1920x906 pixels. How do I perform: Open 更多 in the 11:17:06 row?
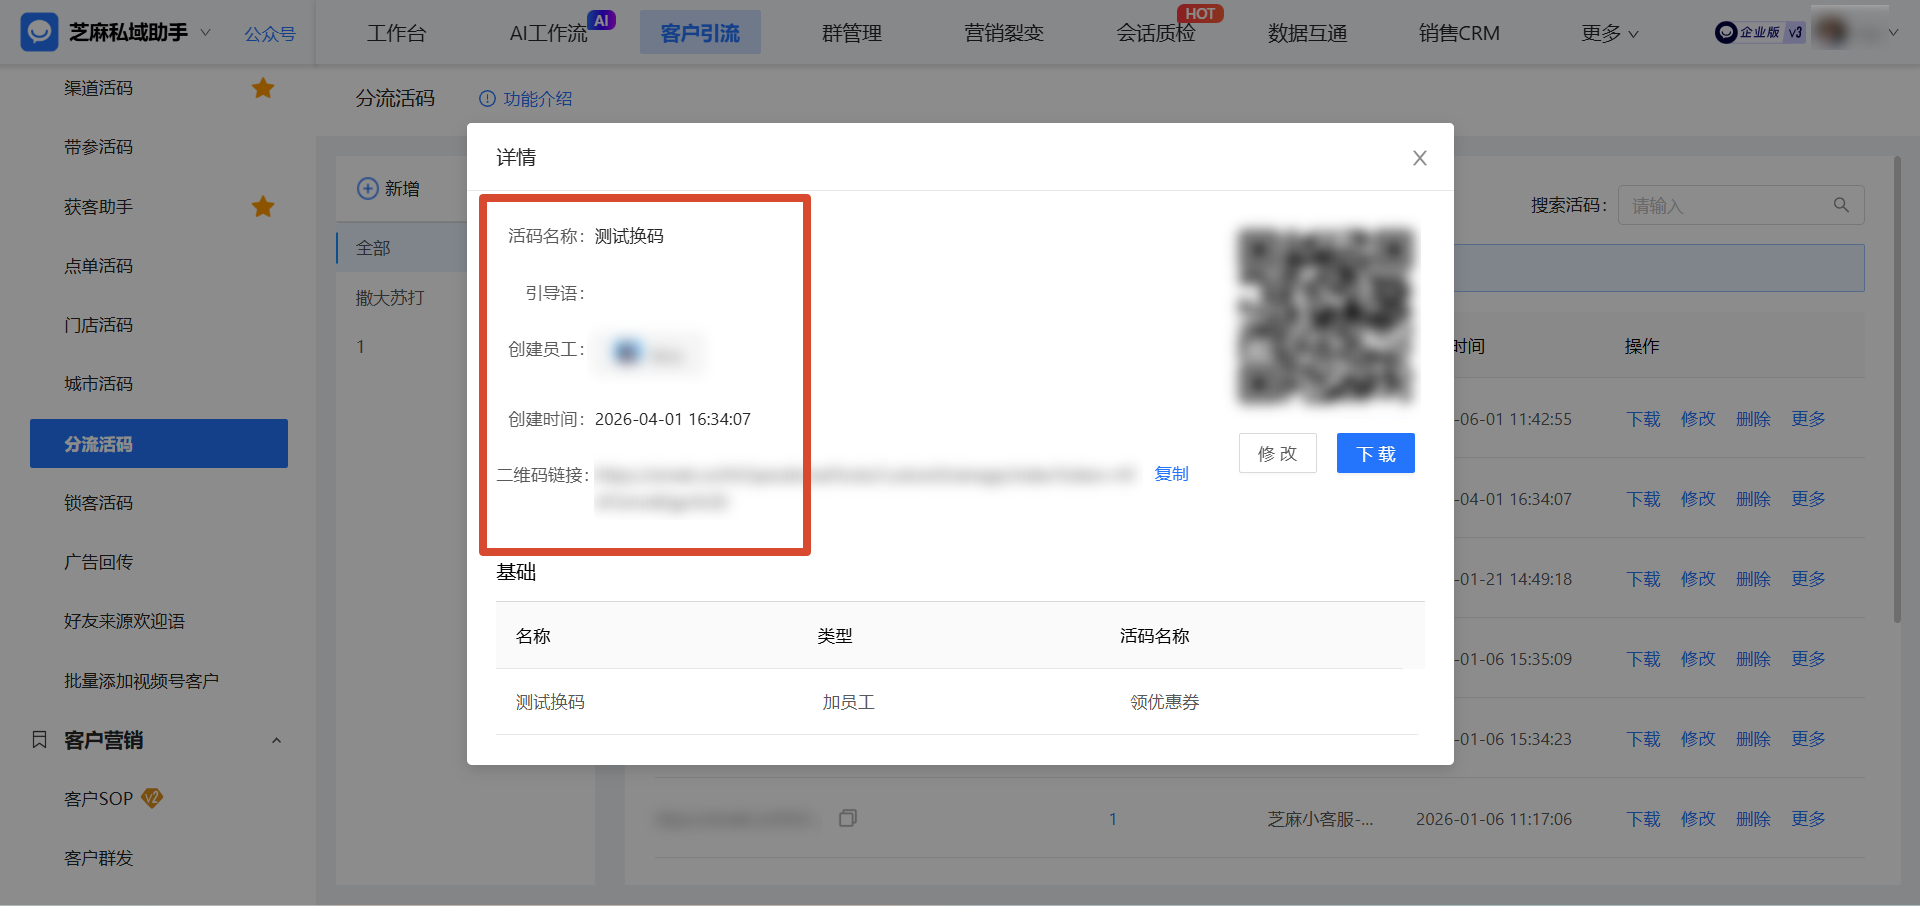(1808, 819)
